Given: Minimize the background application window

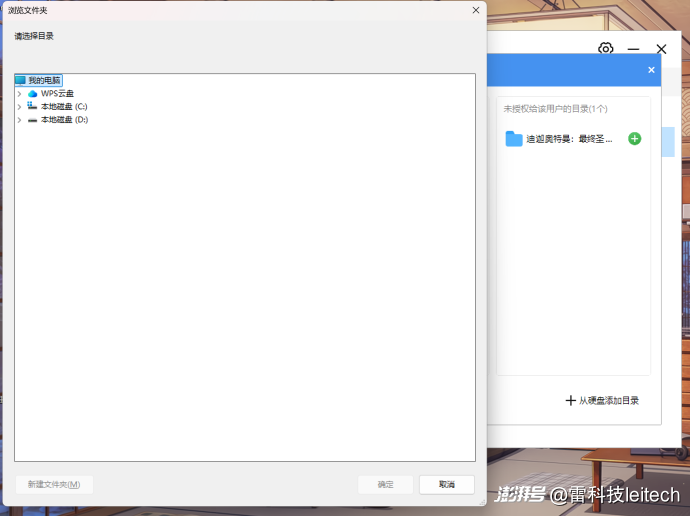Looking at the screenshot, I should [x=633, y=49].
